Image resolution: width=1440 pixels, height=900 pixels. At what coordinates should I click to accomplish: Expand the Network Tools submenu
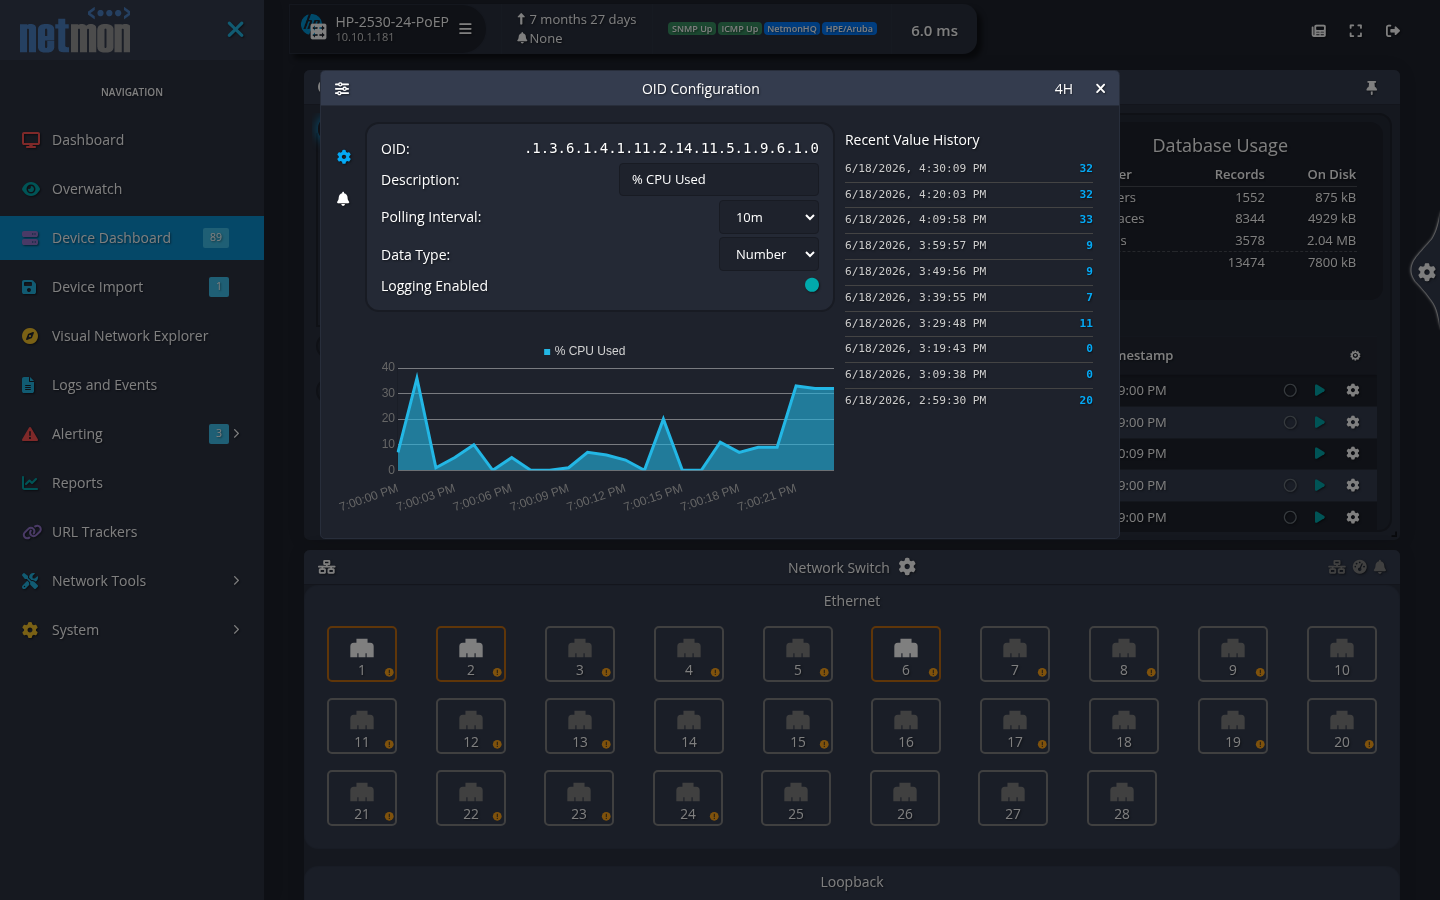(x=236, y=580)
